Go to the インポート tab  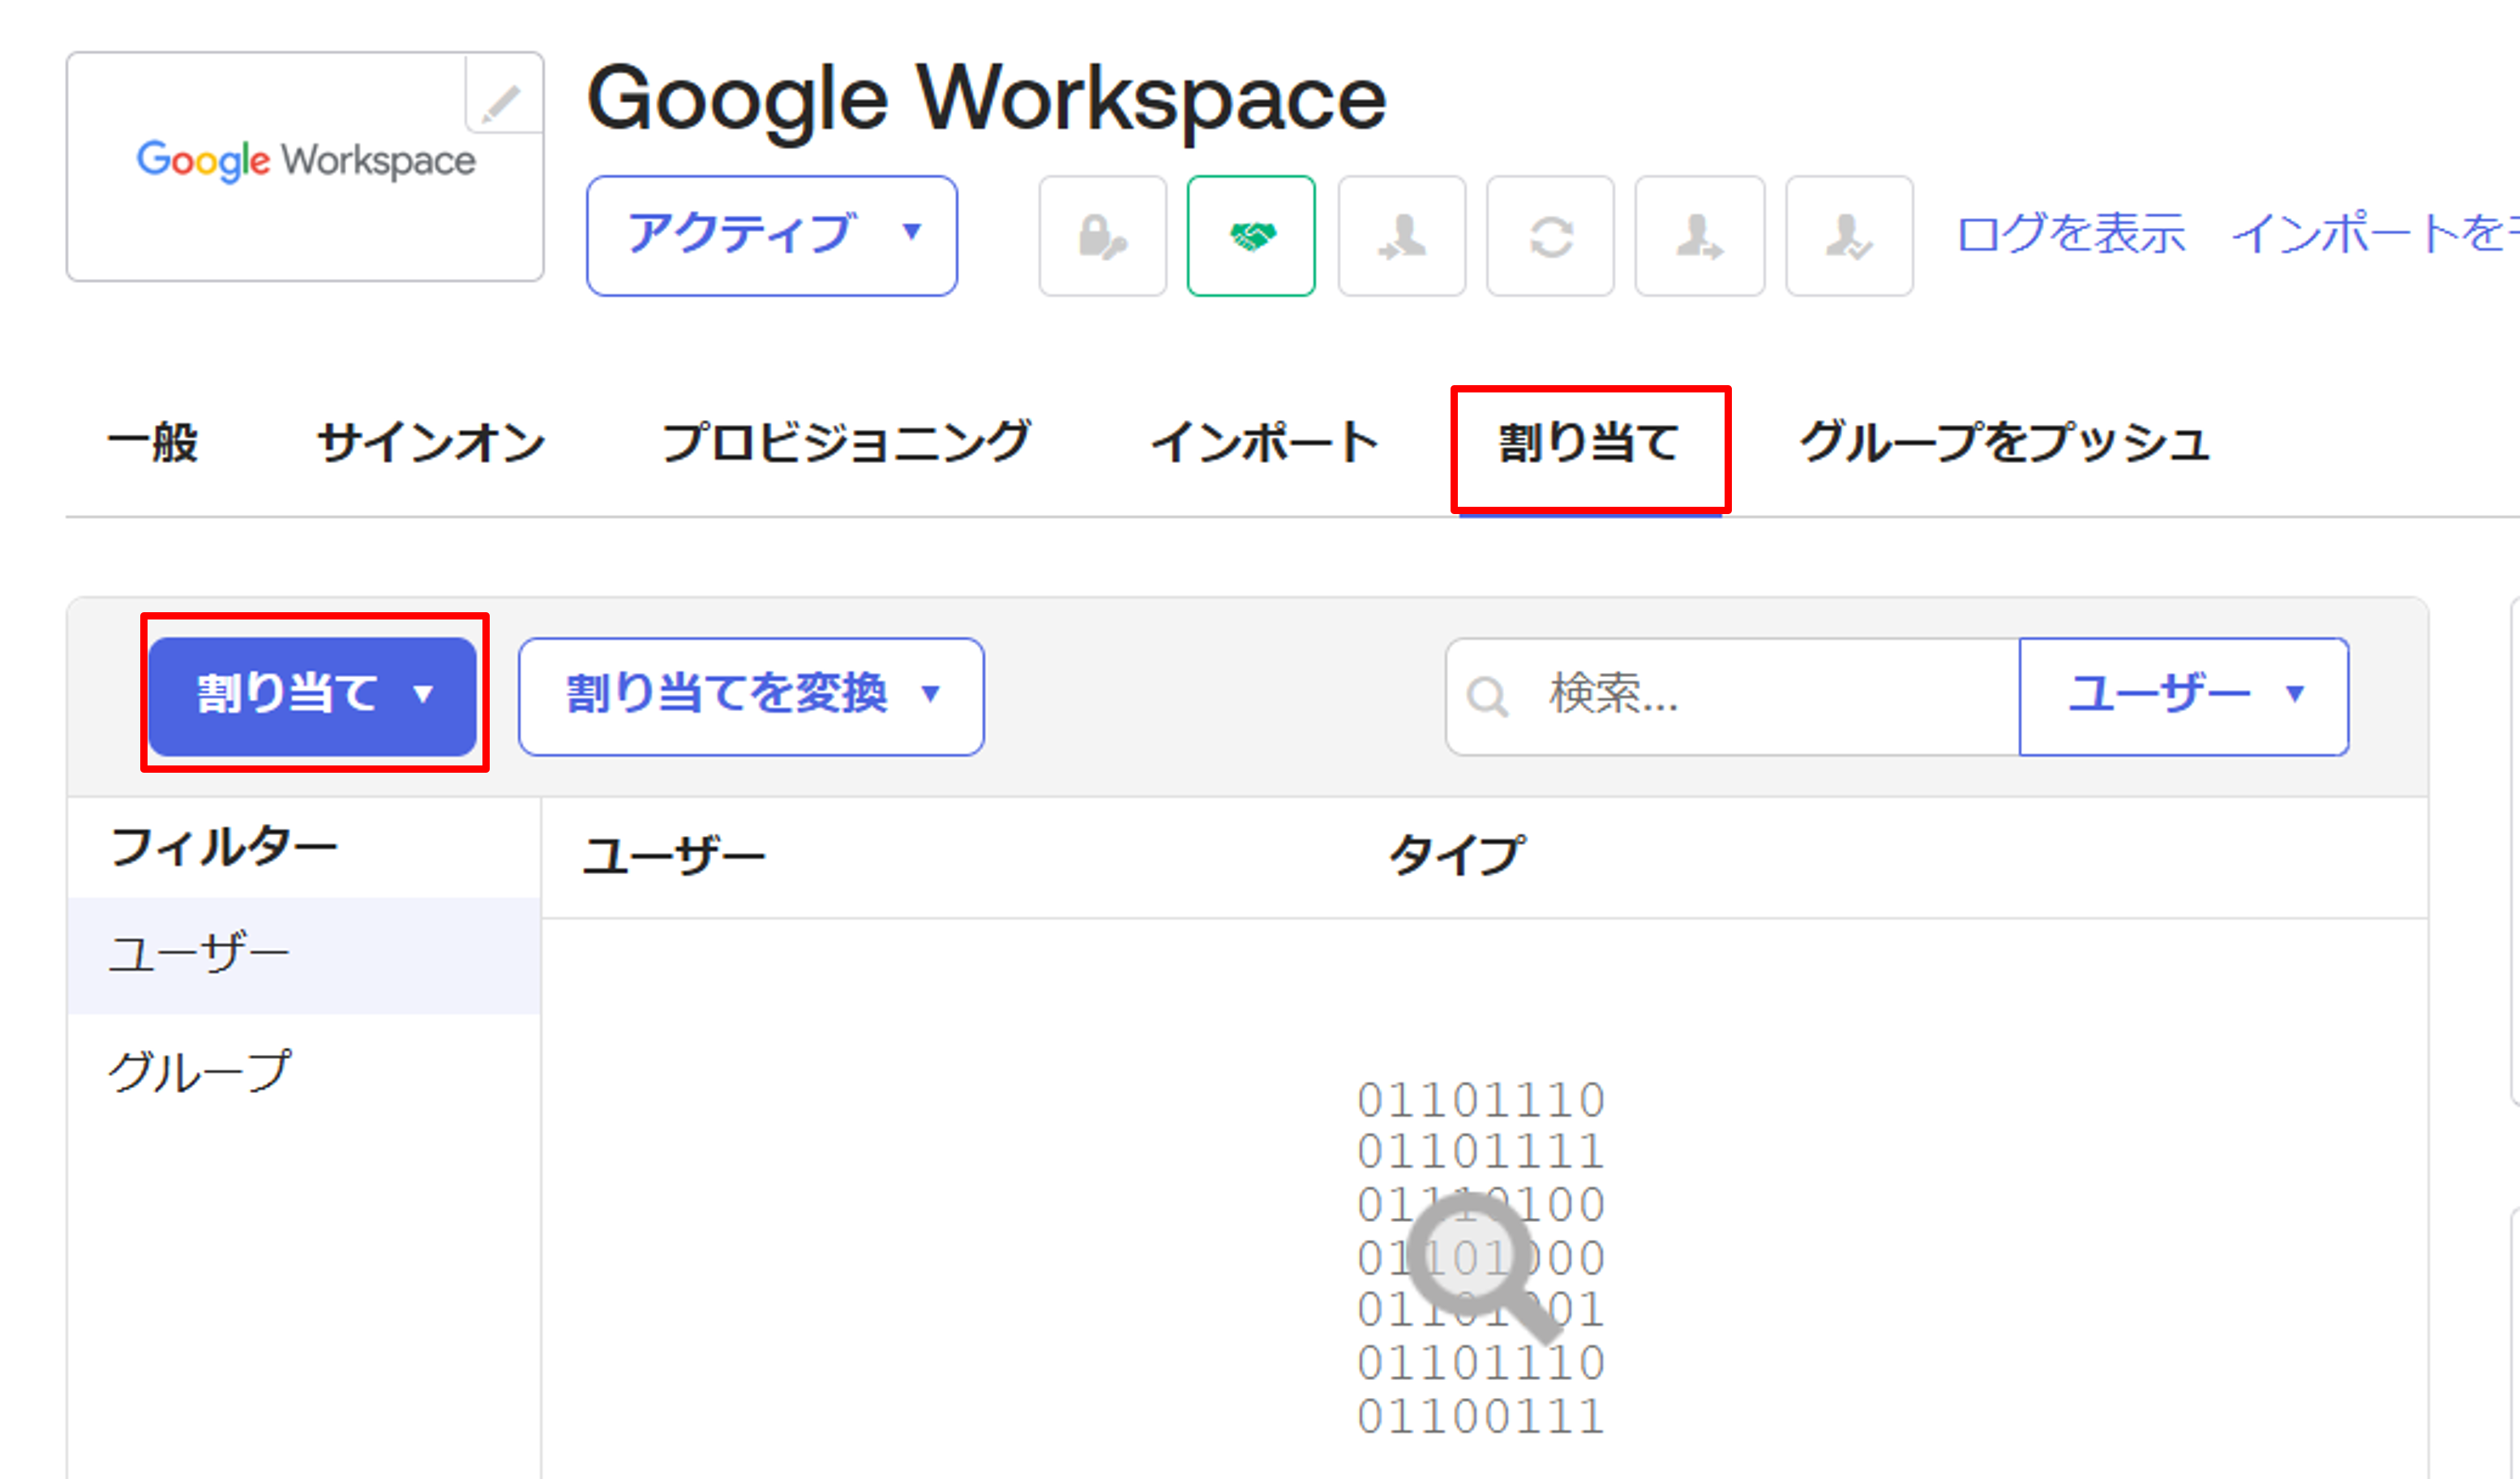click(x=1265, y=442)
